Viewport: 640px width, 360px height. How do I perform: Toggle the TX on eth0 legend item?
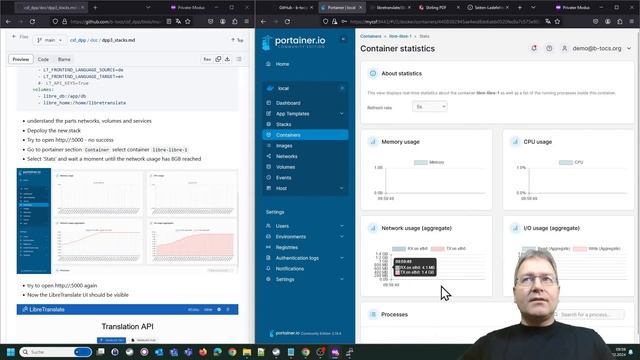(x=448, y=249)
